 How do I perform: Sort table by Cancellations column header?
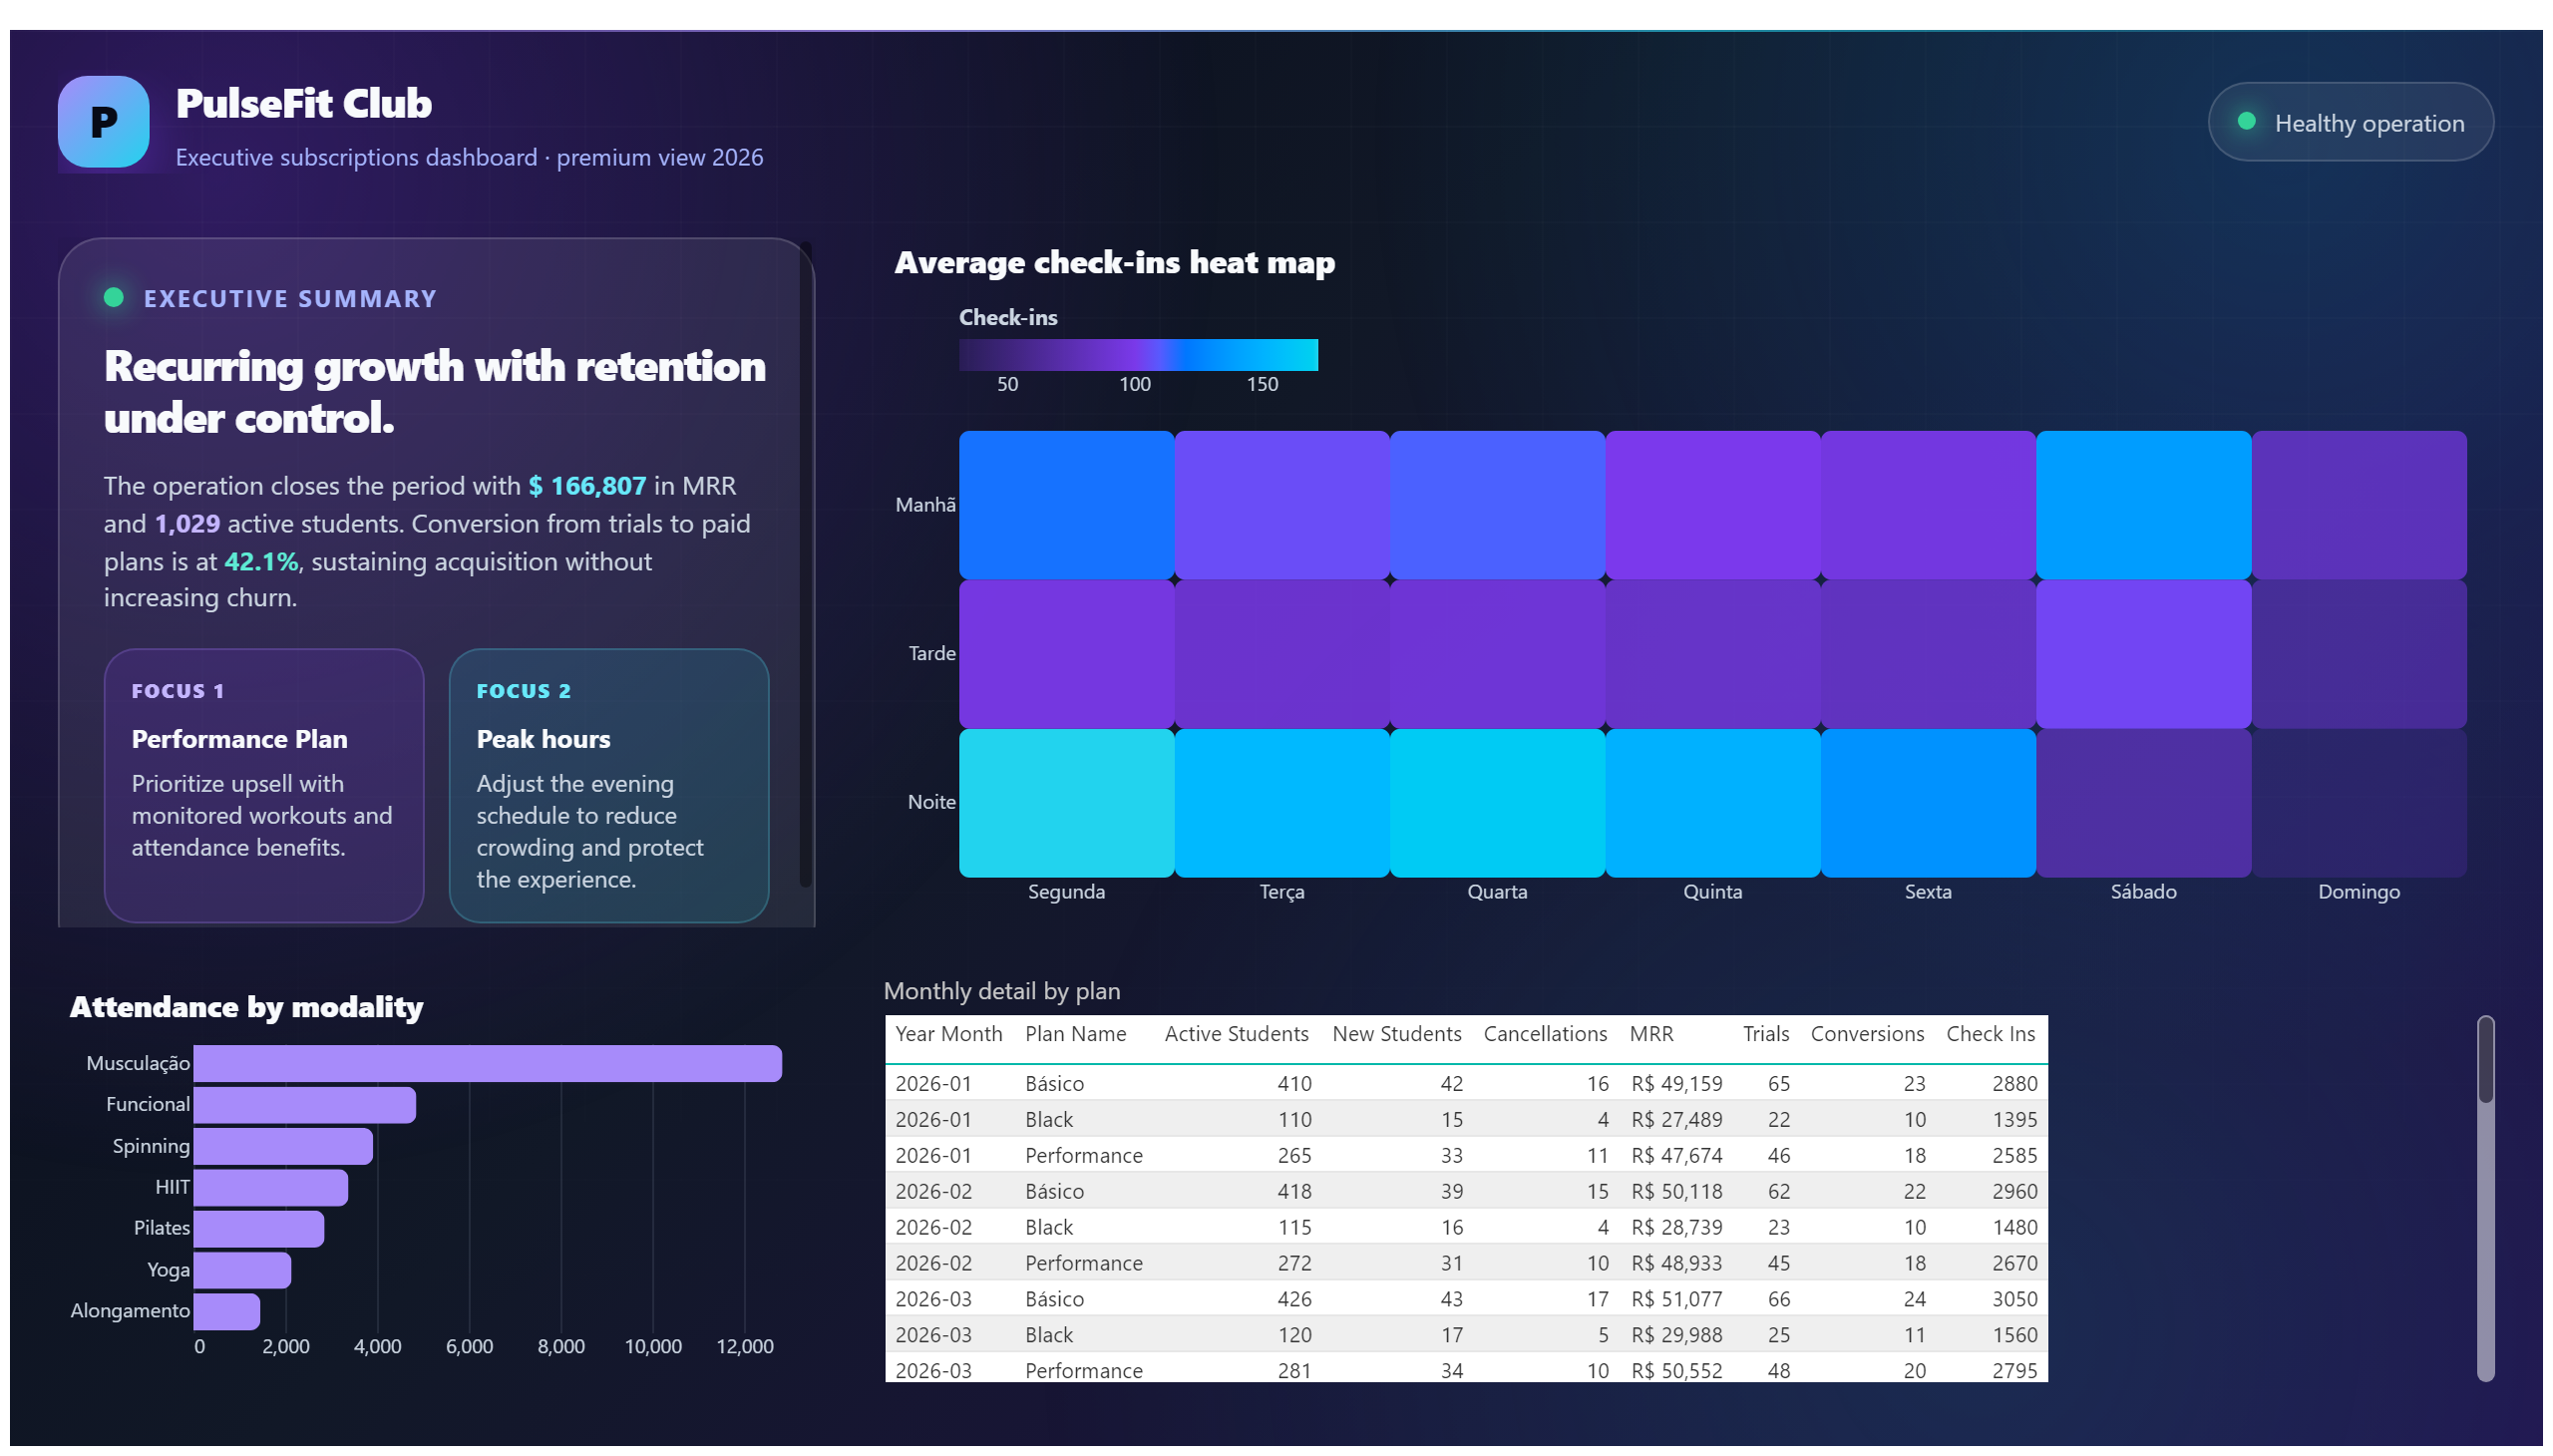(x=1545, y=1034)
